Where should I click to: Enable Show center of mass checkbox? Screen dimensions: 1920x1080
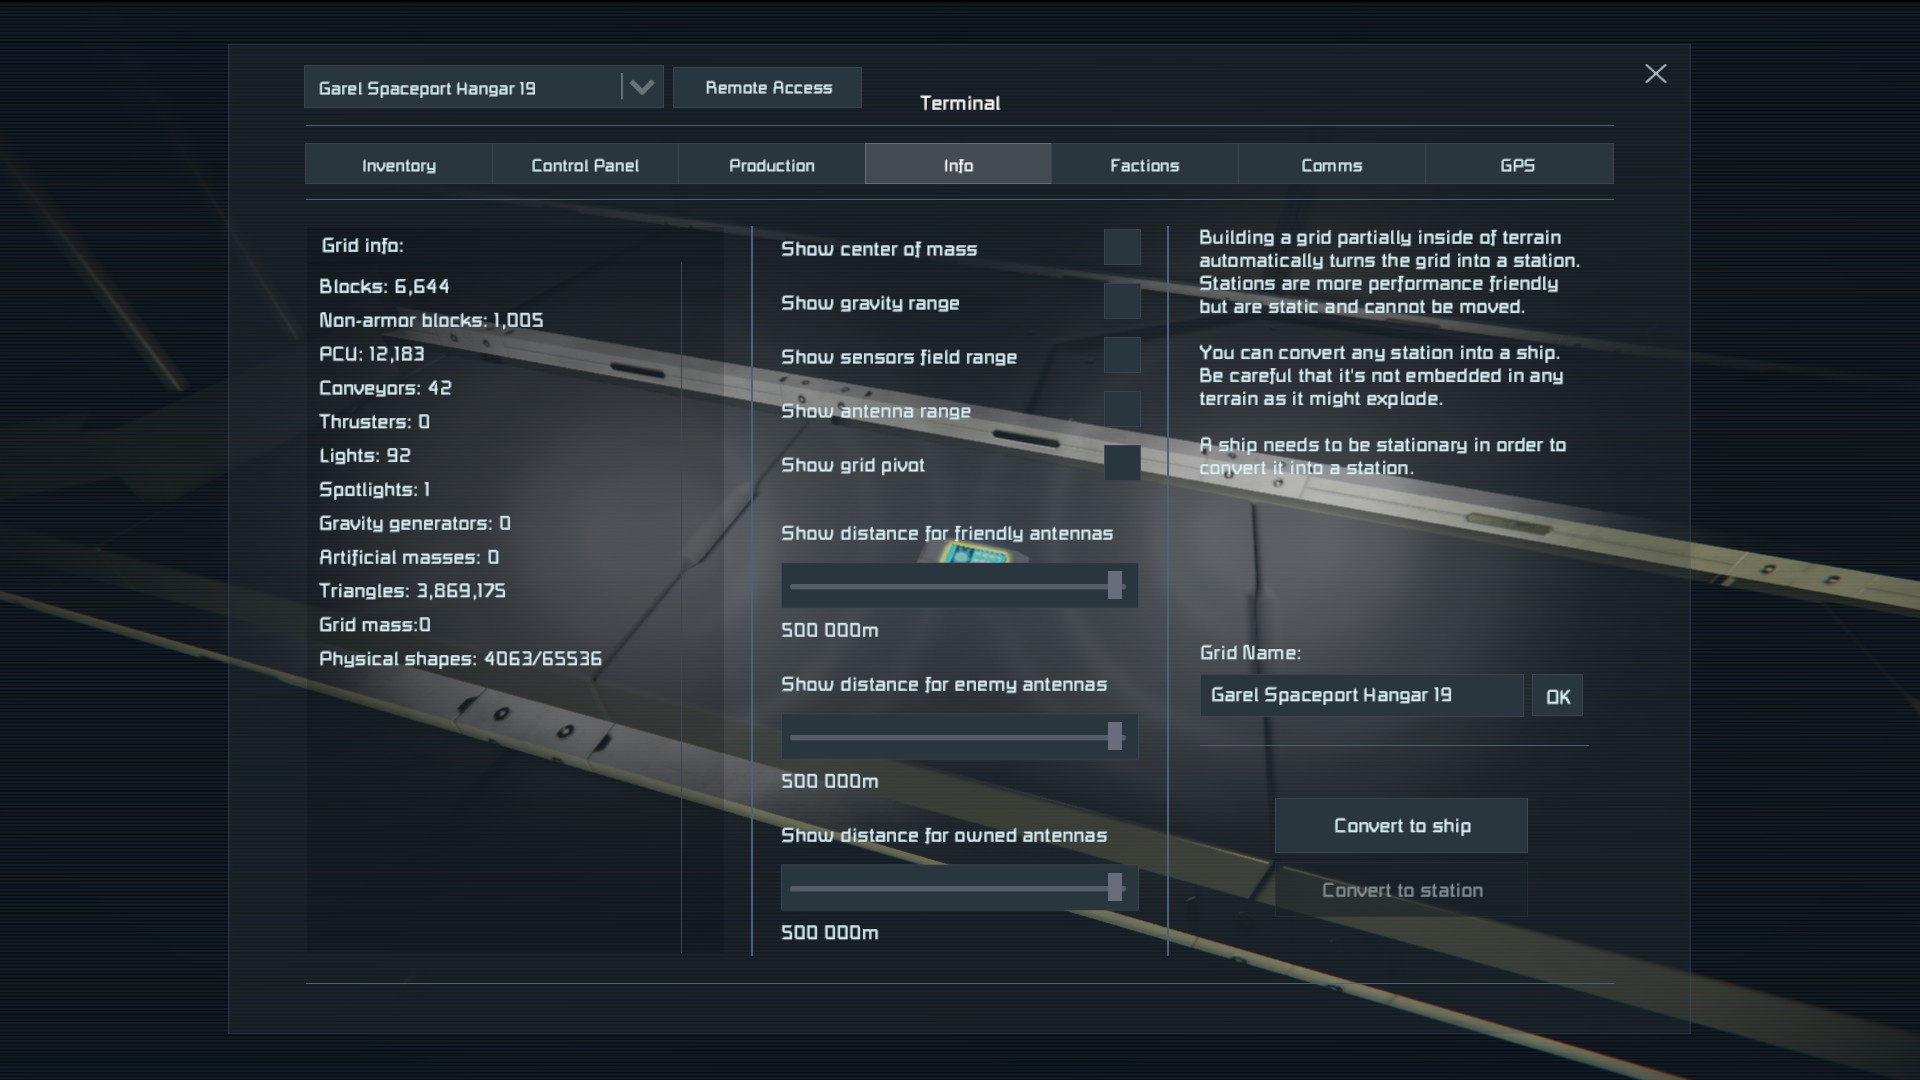point(1121,248)
